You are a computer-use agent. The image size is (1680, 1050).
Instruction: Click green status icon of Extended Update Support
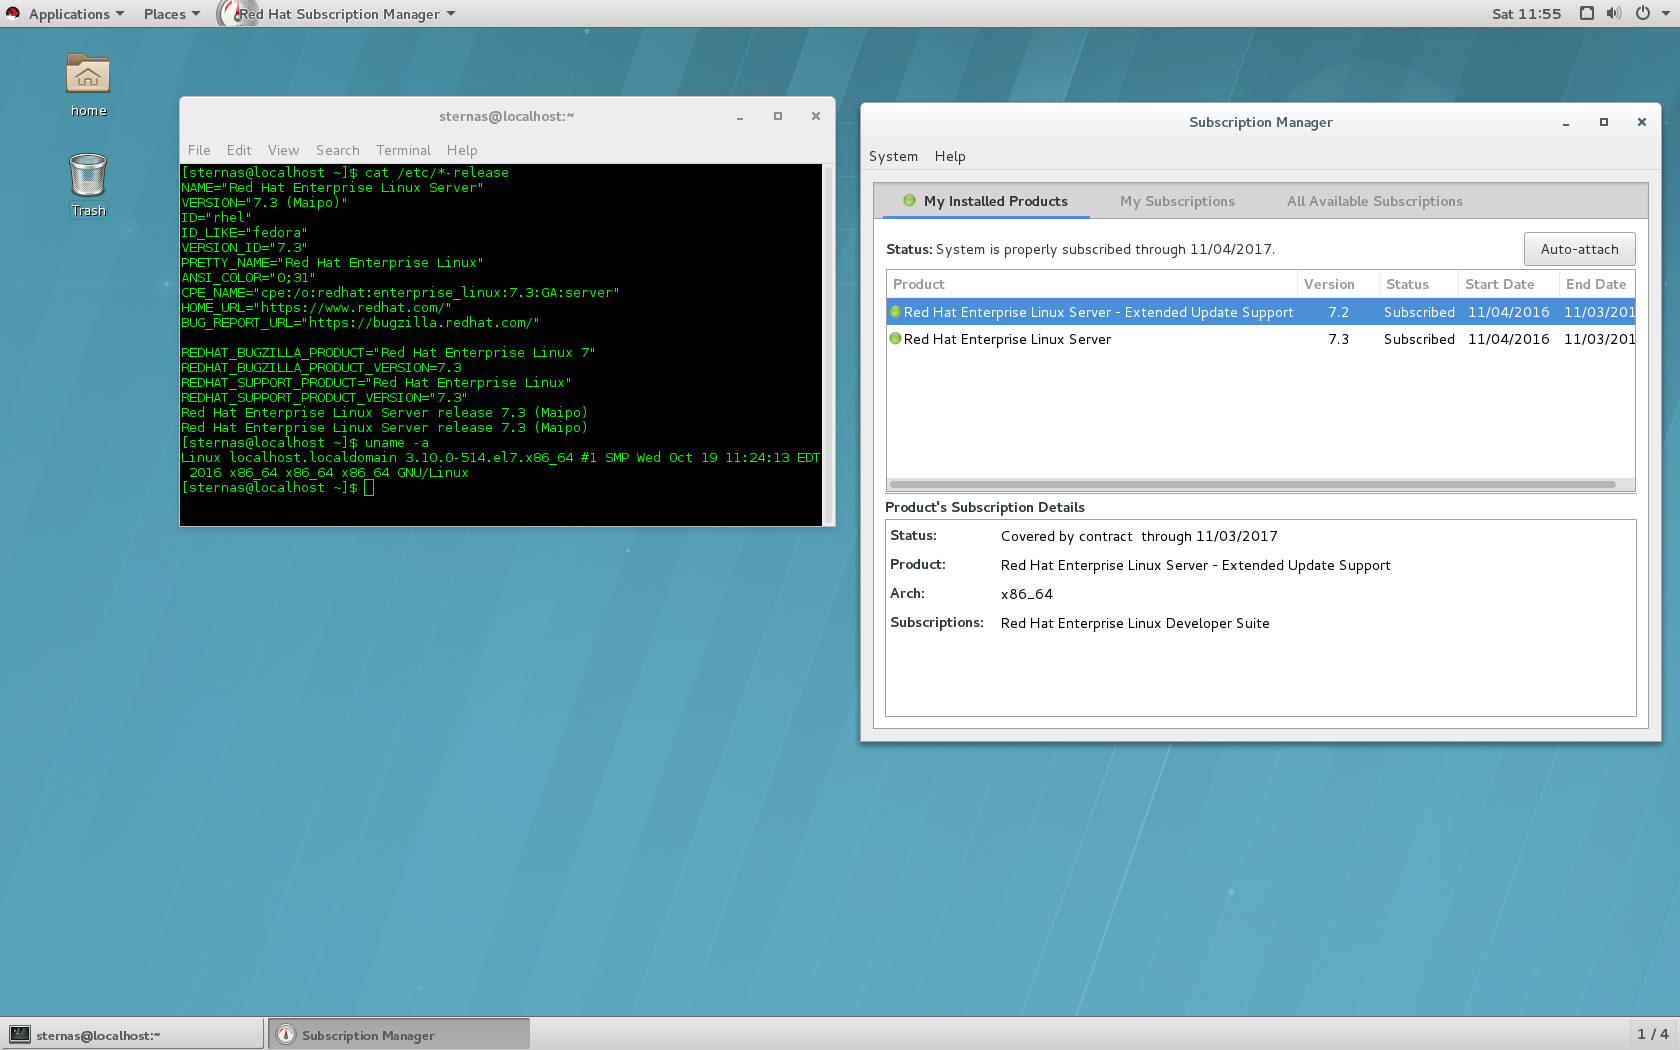point(895,312)
